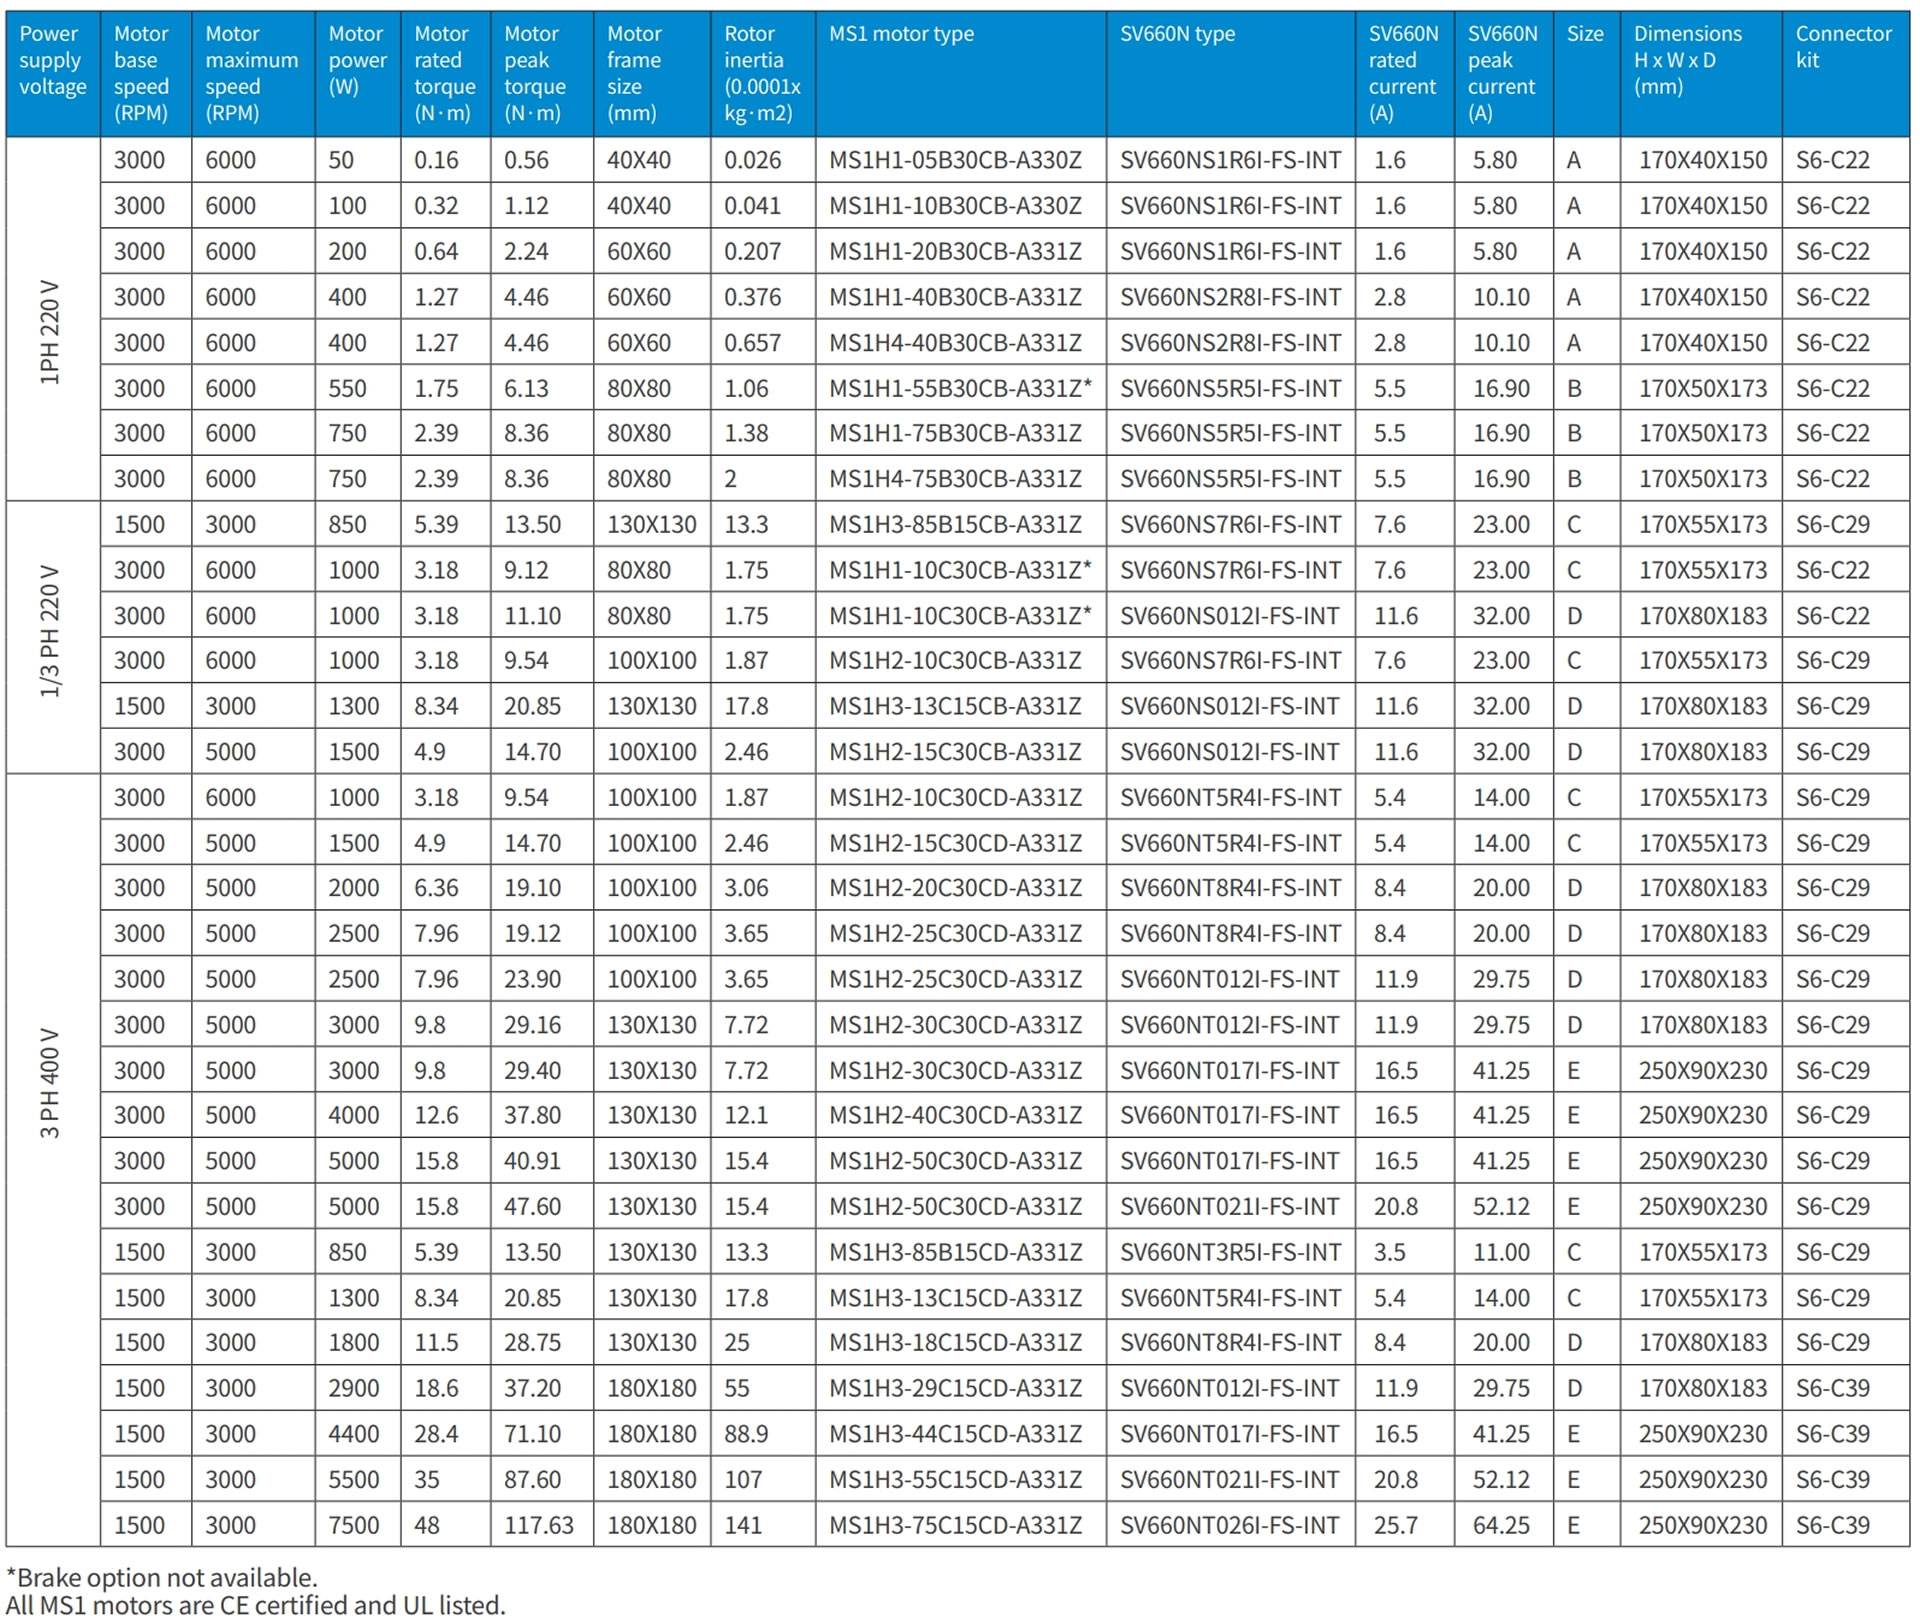Click motor power value 4400
The width and height of the screenshot is (1920, 1619).
[354, 1434]
